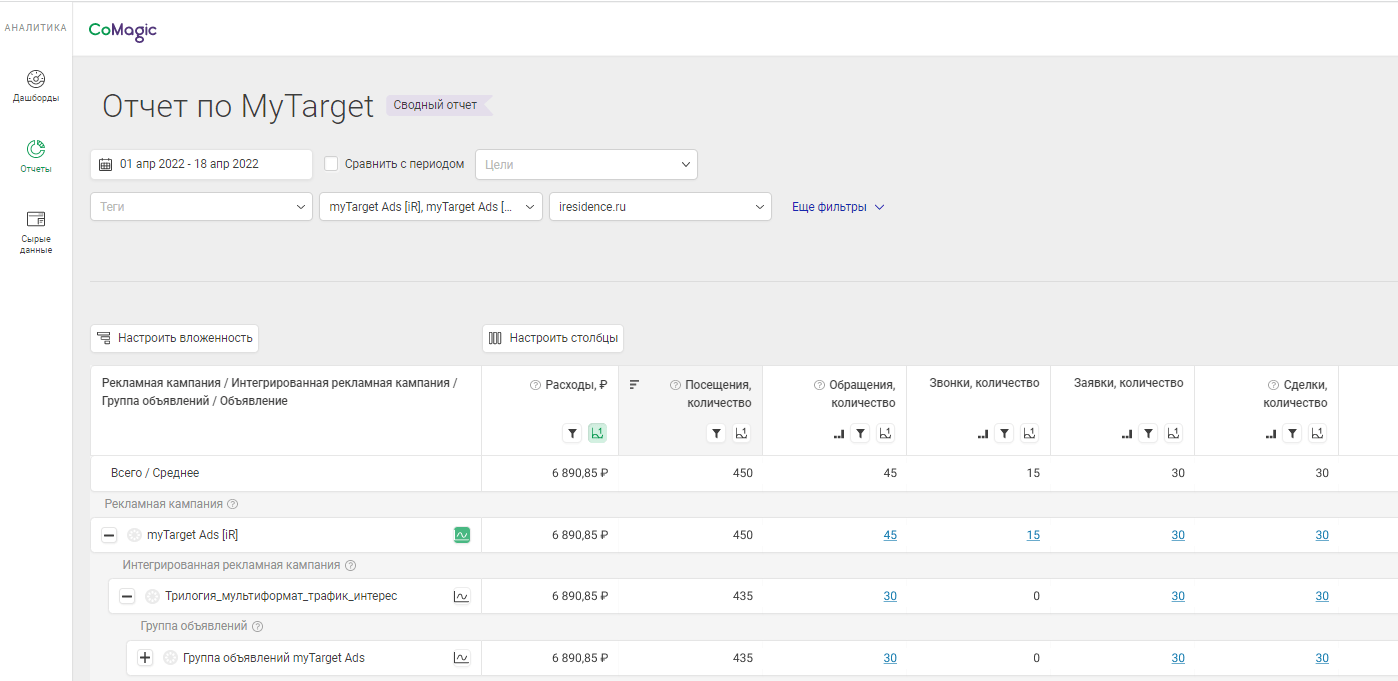
Task: Open the Отчеты sidebar section
Action: tap(35, 157)
